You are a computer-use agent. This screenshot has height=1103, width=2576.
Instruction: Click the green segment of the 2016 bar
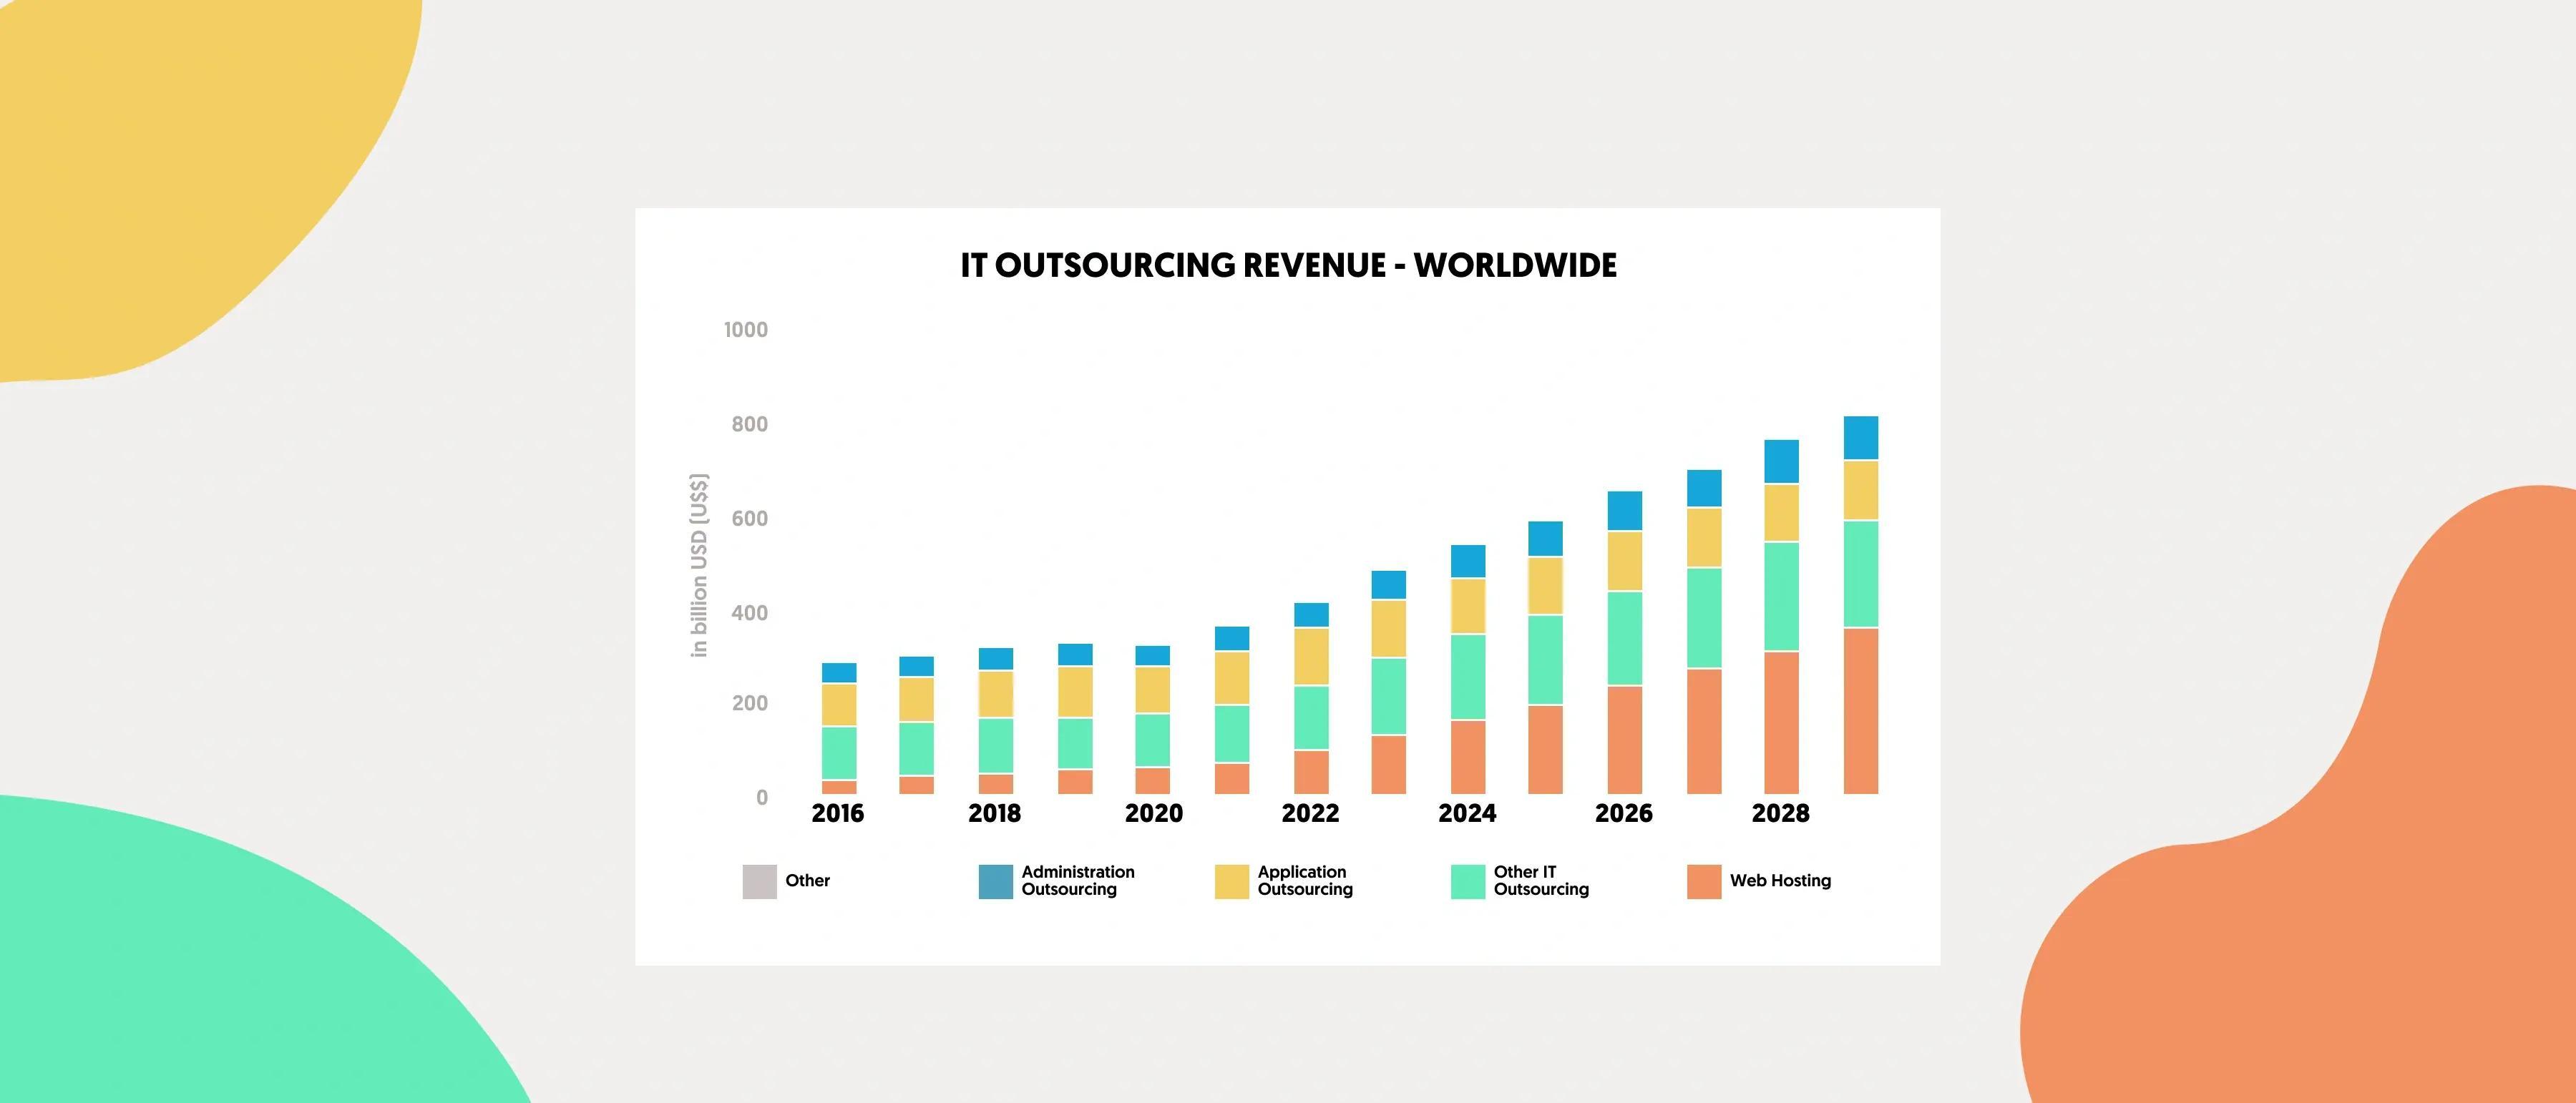pos(838,753)
